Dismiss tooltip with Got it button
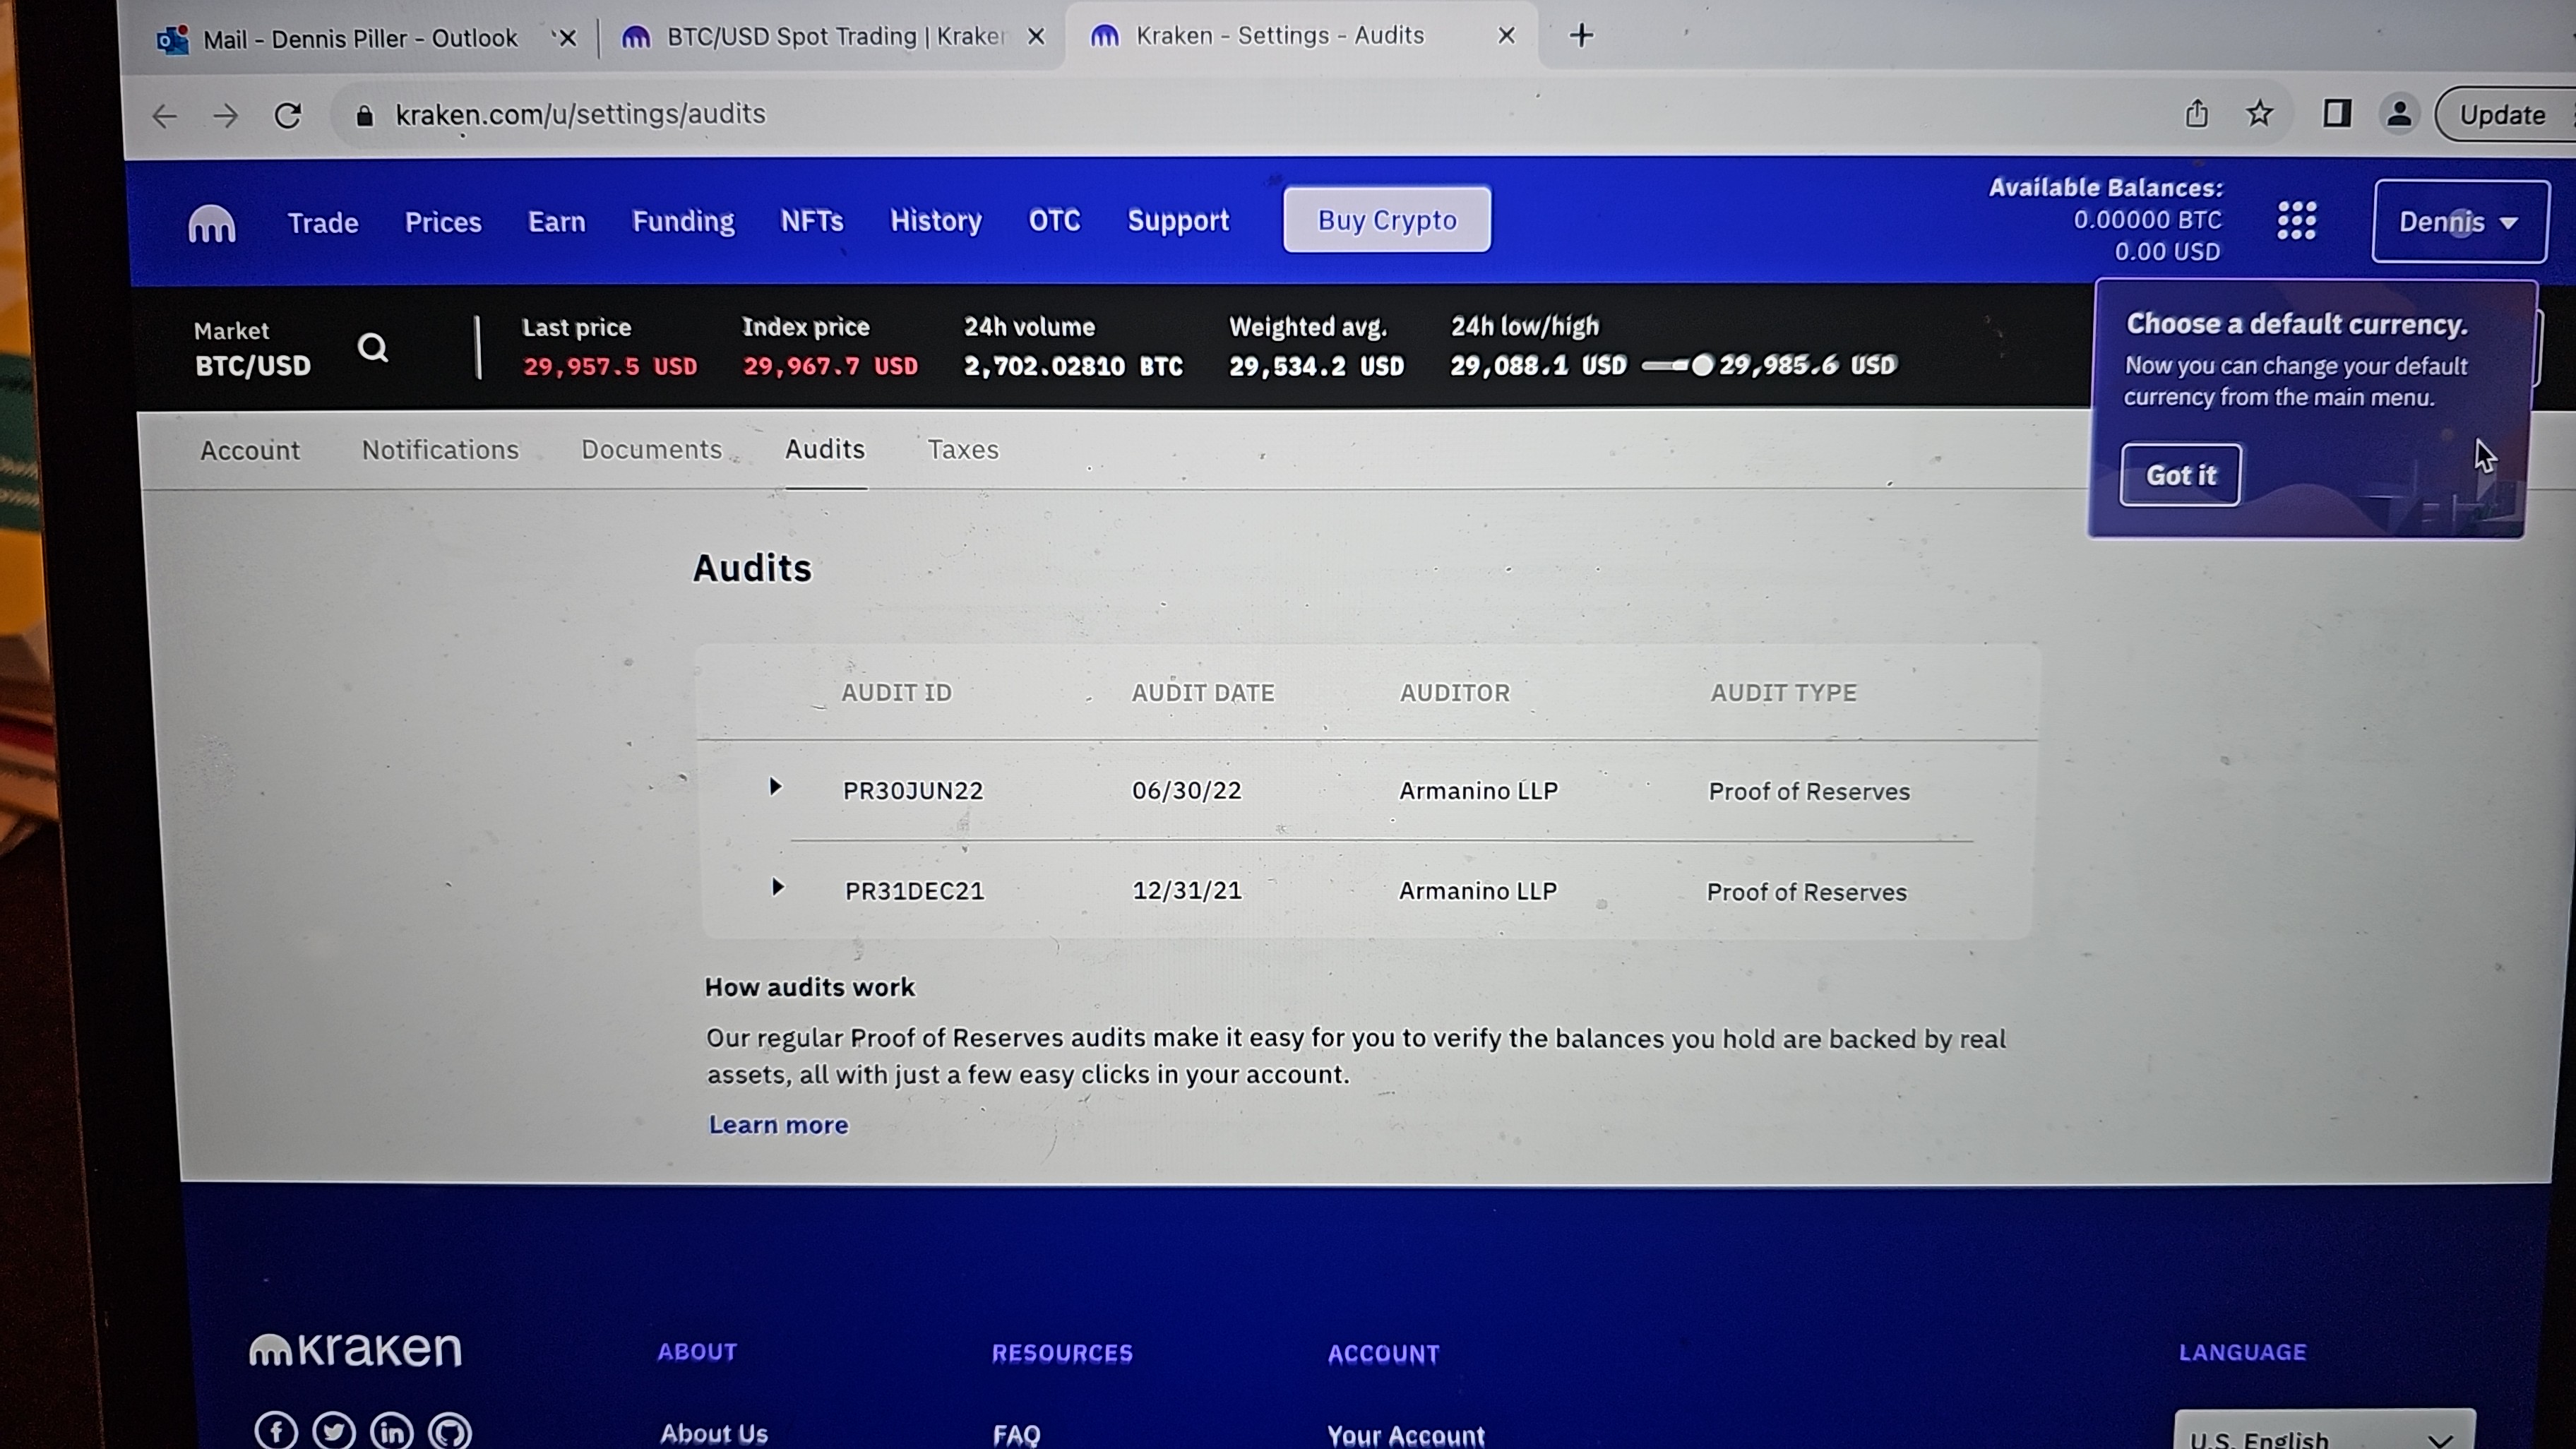 (2180, 475)
